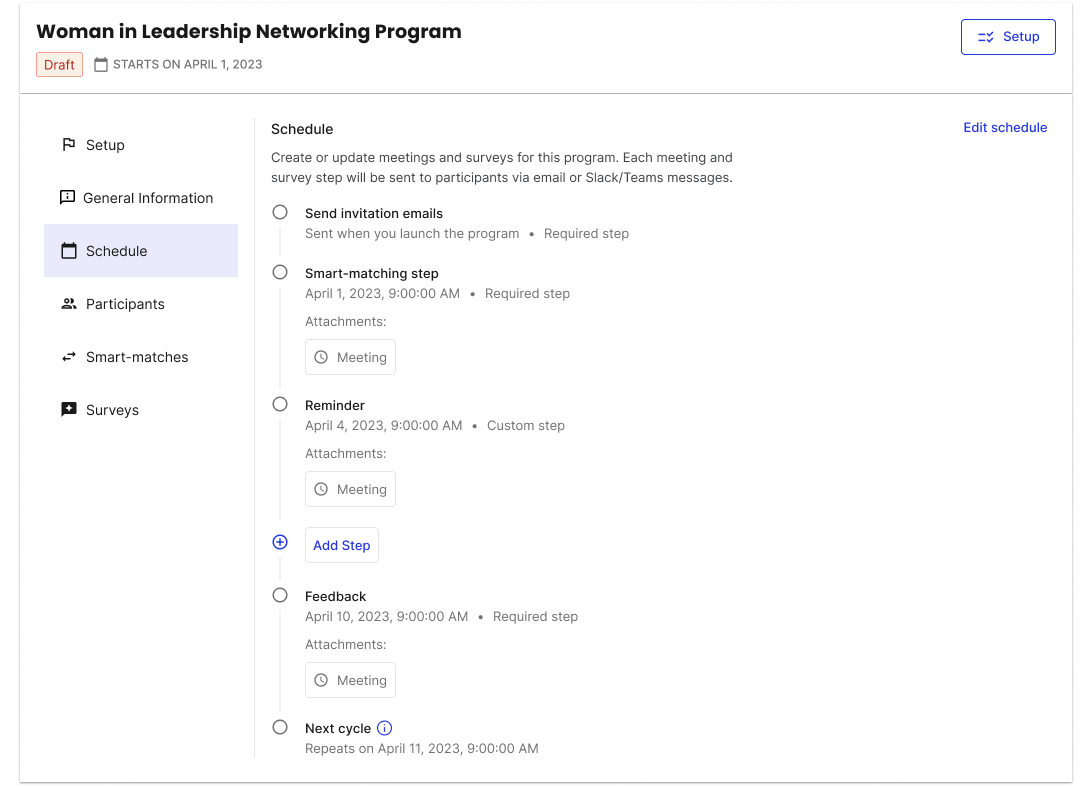Viewport: 1092px width, 787px height.
Task: Click Repeats on April 11, 2023 text
Action: pyautogui.click(x=421, y=749)
